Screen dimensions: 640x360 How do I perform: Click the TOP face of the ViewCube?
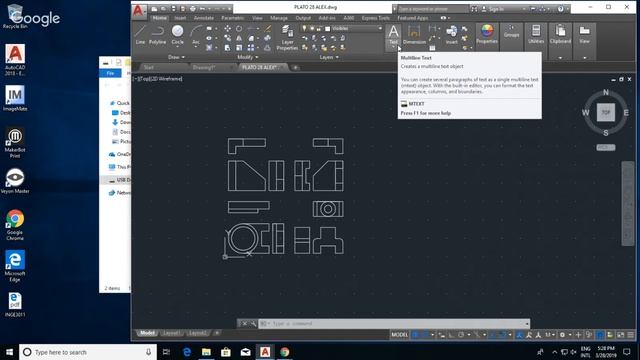coord(606,112)
